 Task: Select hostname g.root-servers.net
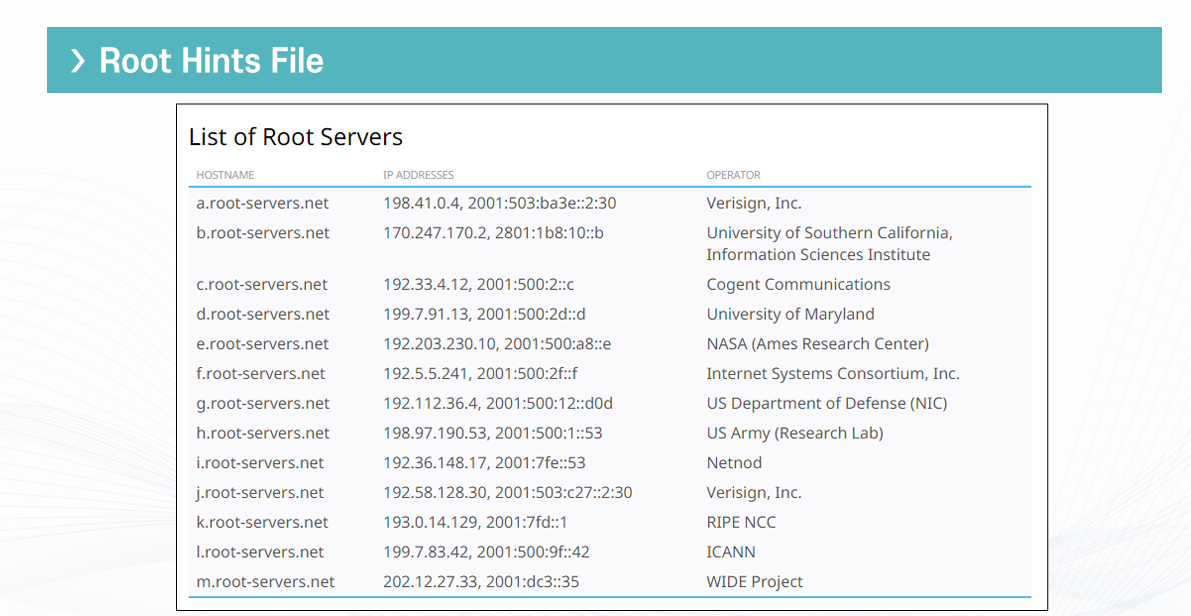pyautogui.click(x=263, y=403)
